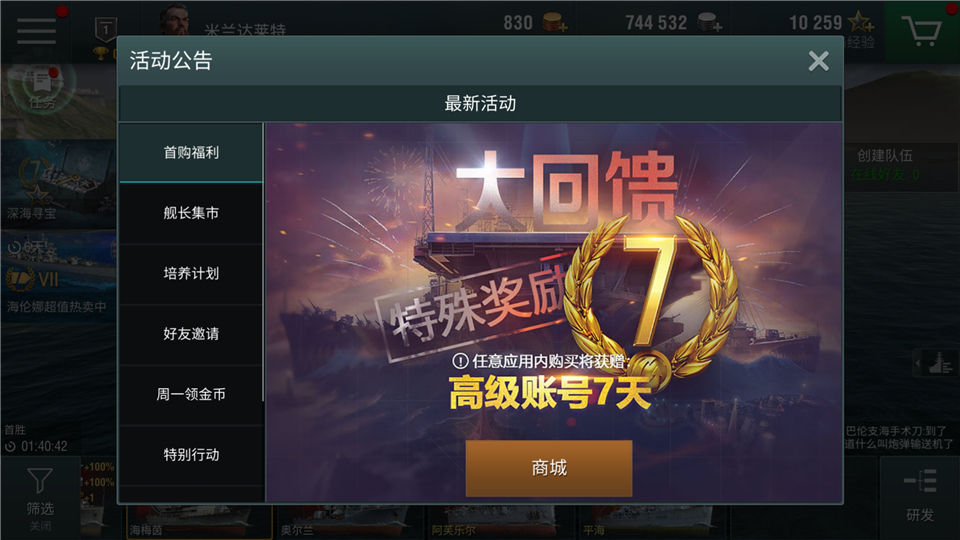Select the 舰长集市 tab
The image size is (960, 540).
[191, 213]
